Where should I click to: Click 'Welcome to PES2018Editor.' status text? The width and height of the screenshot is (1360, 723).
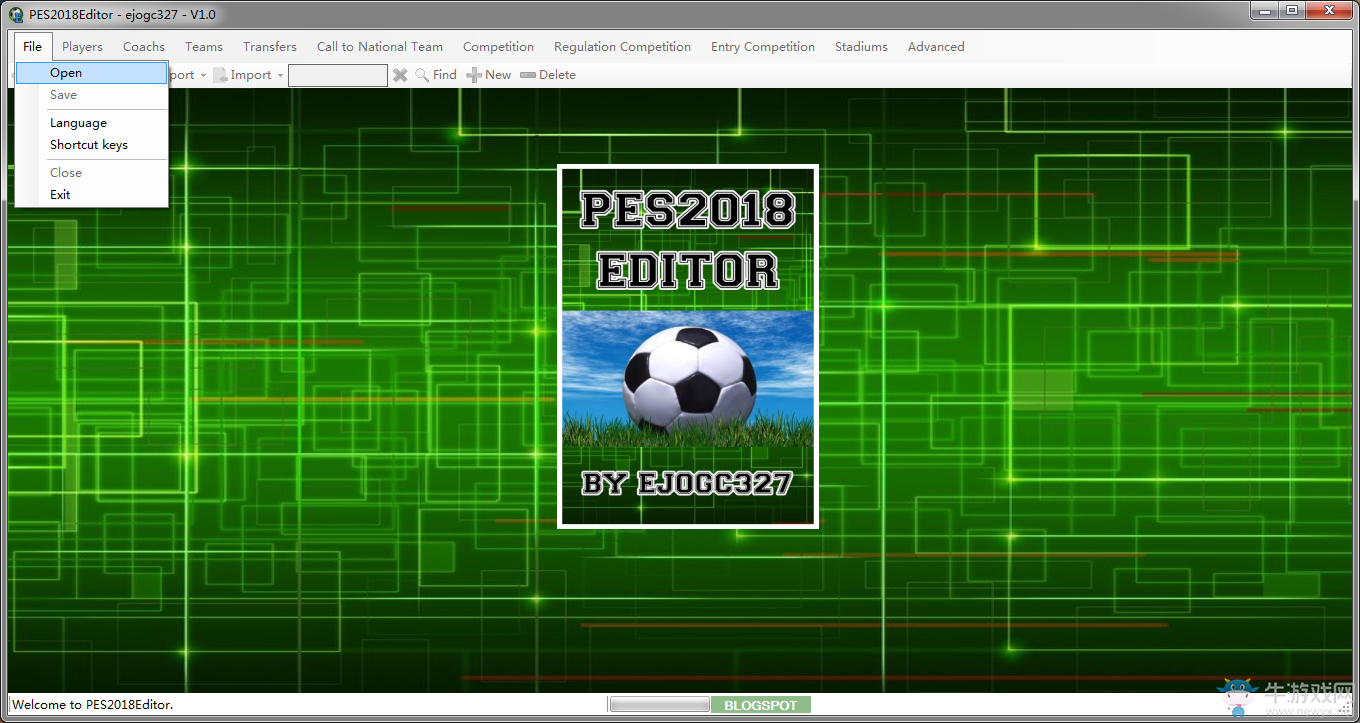[92, 705]
